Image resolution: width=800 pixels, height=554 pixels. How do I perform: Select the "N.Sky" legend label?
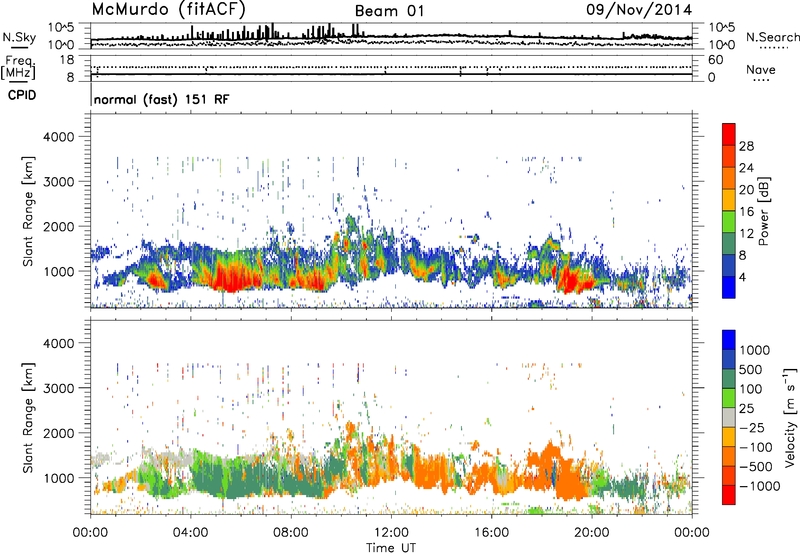[x=19, y=37]
